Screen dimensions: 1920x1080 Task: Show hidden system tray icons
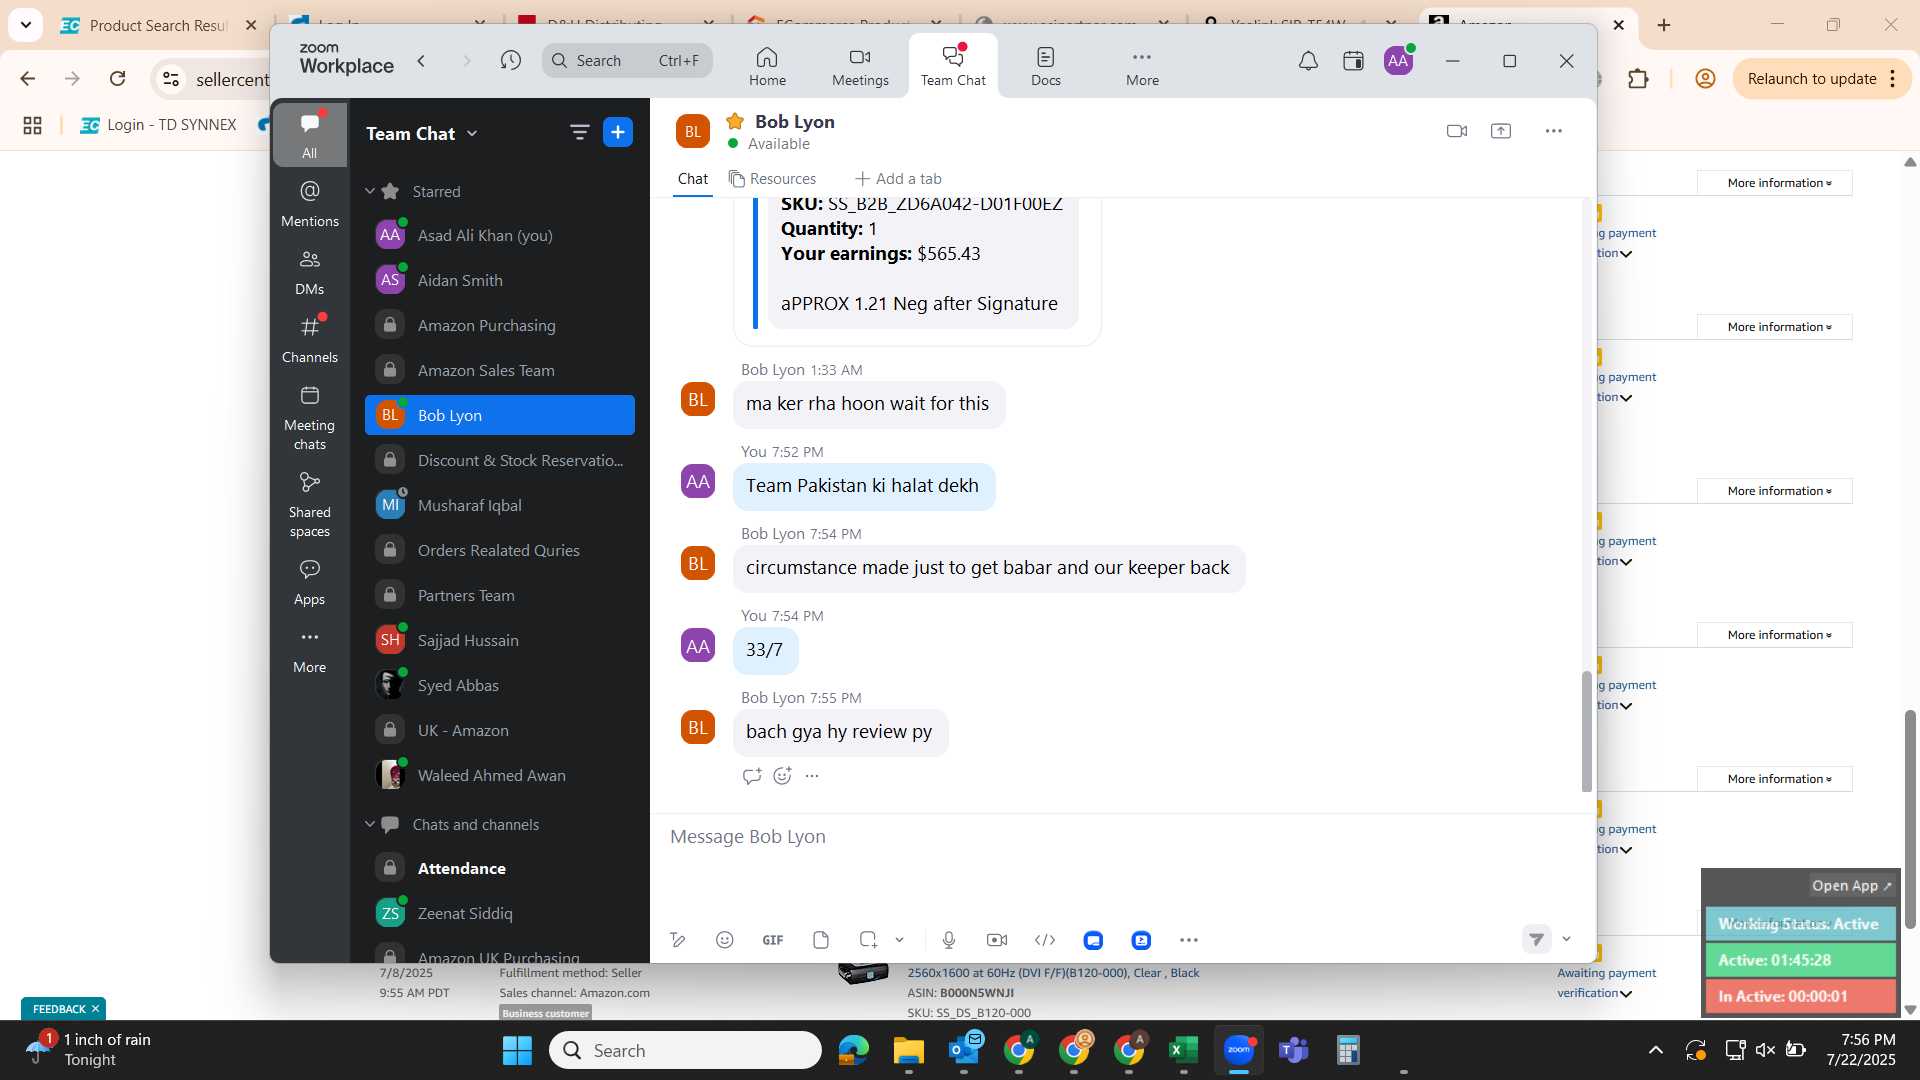tap(1656, 1050)
